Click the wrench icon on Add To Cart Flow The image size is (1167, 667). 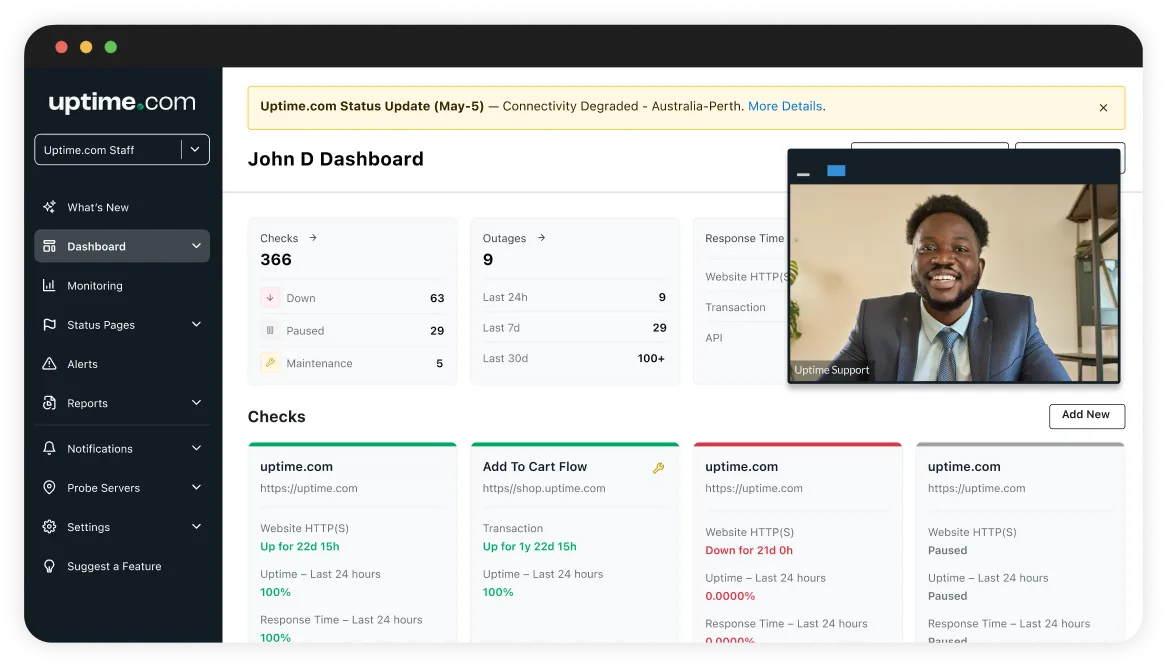click(x=660, y=466)
